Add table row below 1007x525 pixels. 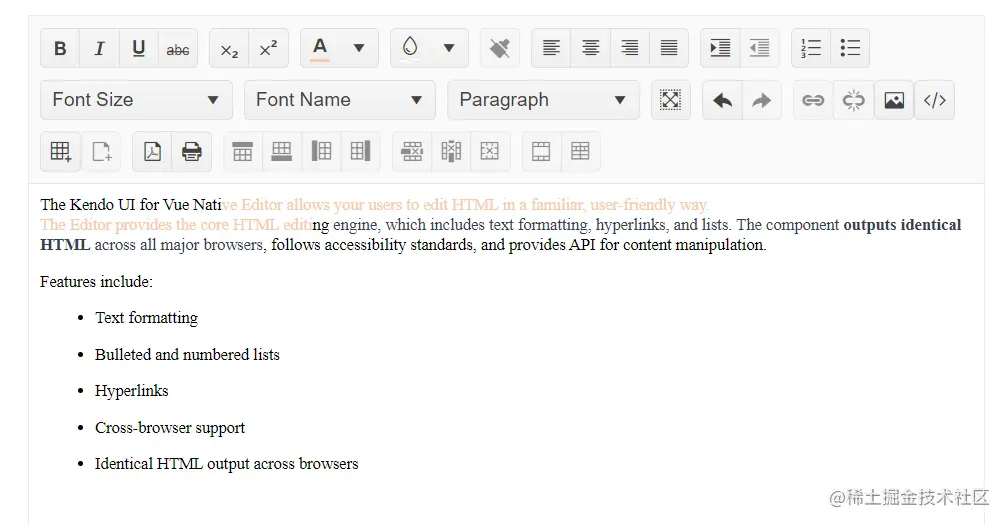pyautogui.click(x=281, y=152)
